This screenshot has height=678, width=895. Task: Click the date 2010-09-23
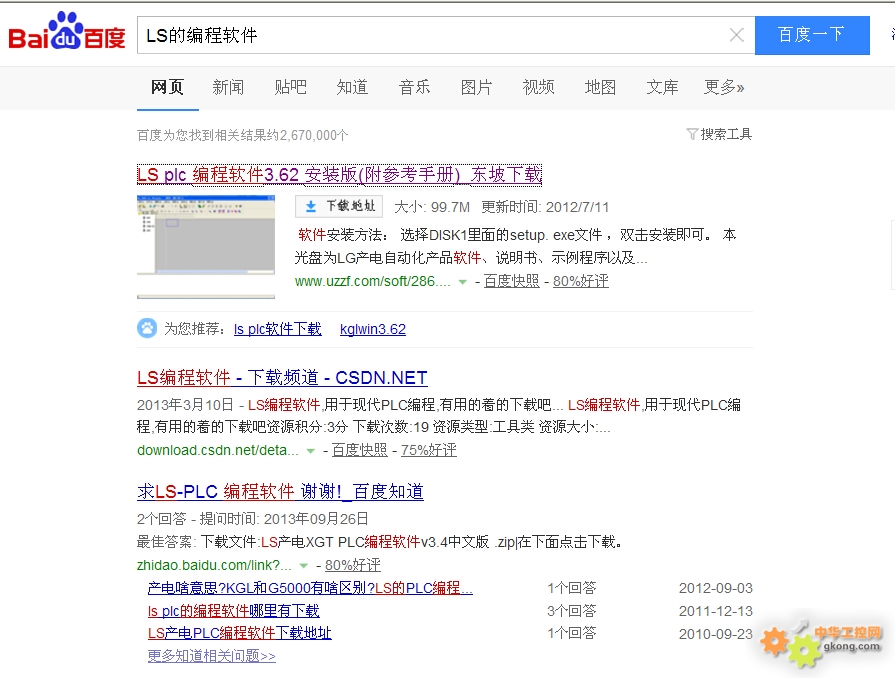(x=716, y=633)
